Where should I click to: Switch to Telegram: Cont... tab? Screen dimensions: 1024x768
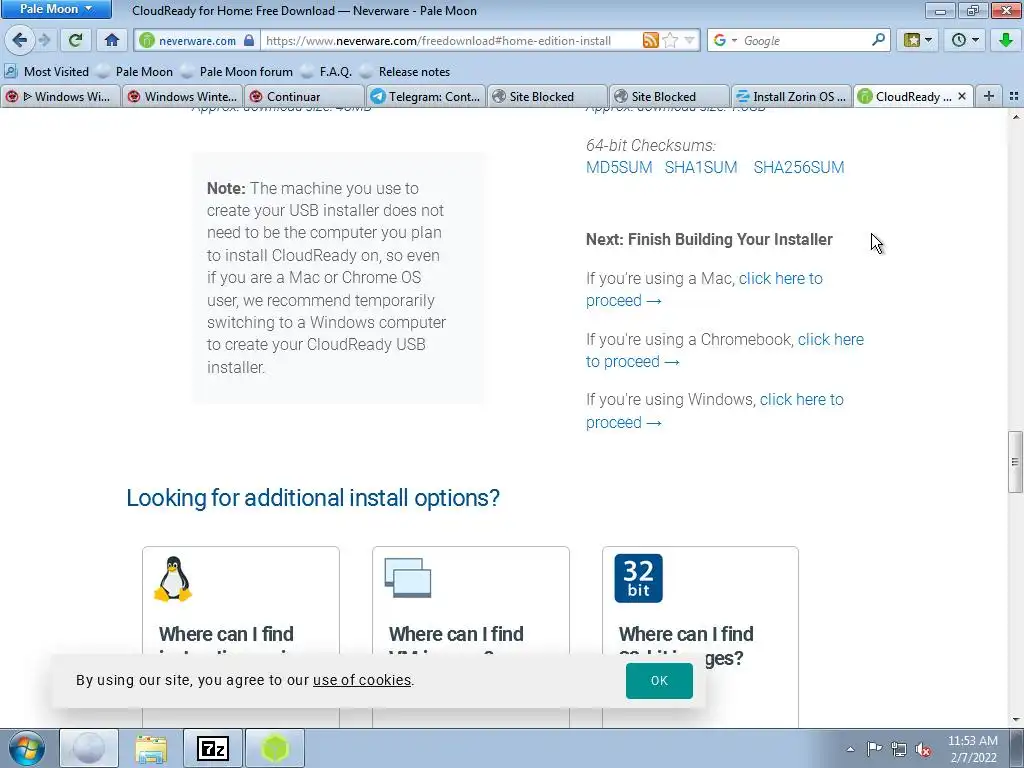[426, 96]
